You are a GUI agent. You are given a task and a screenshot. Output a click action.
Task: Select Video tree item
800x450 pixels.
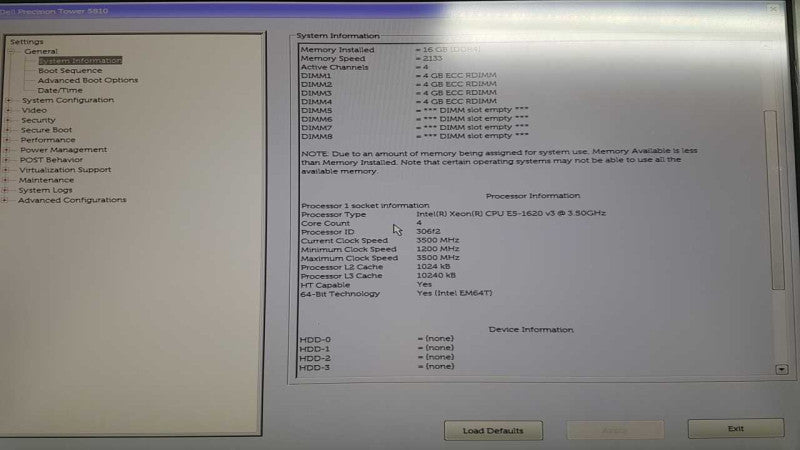[x=34, y=110]
